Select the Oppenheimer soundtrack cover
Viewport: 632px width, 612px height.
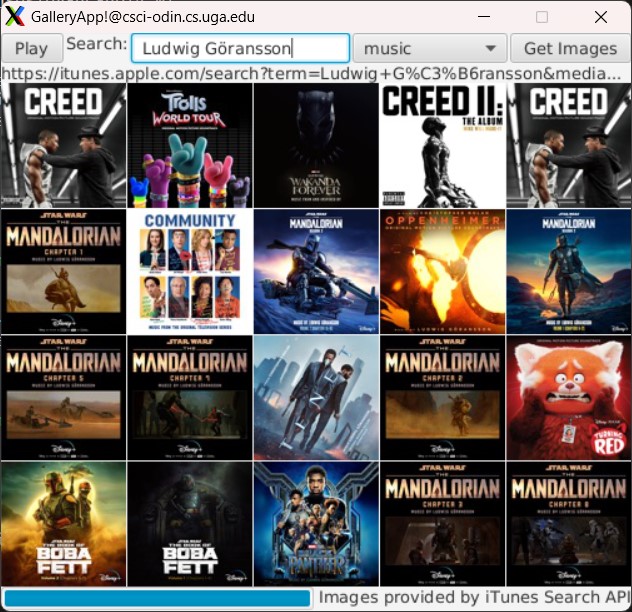click(443, 271)
